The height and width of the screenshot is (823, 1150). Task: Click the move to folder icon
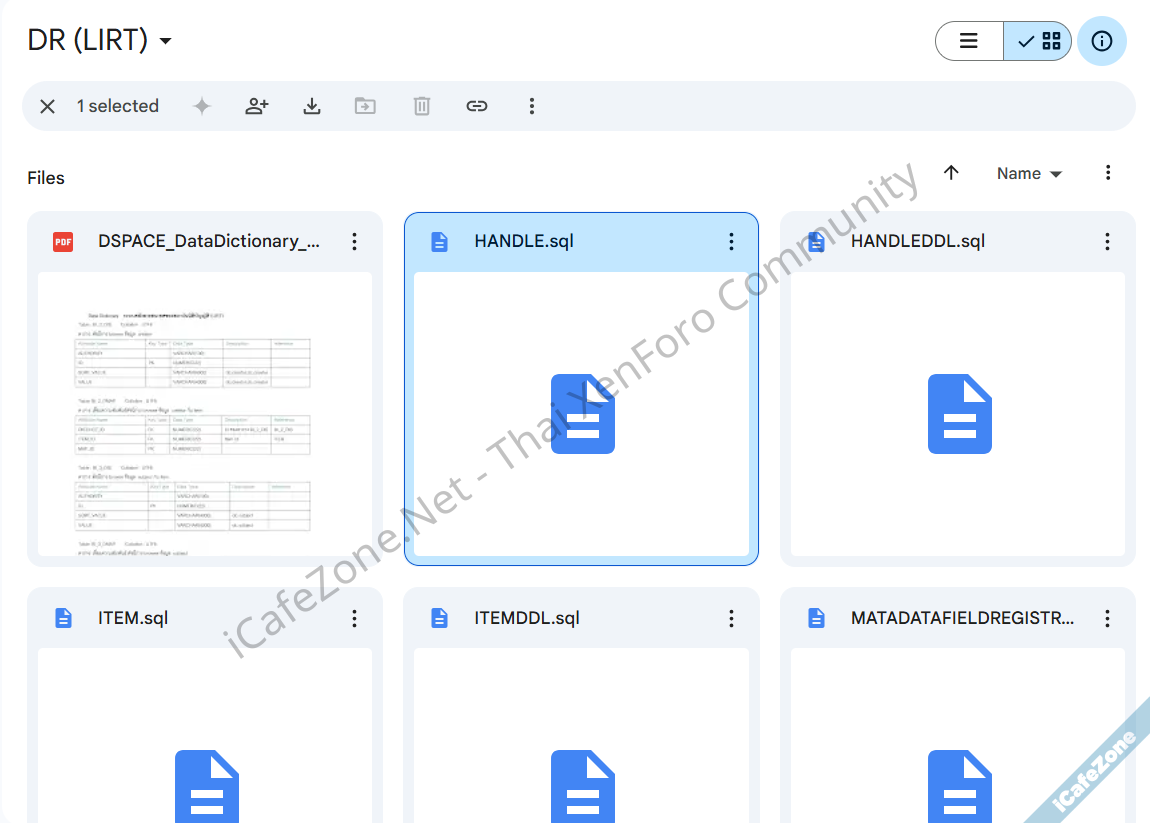[x=366, y=106]
